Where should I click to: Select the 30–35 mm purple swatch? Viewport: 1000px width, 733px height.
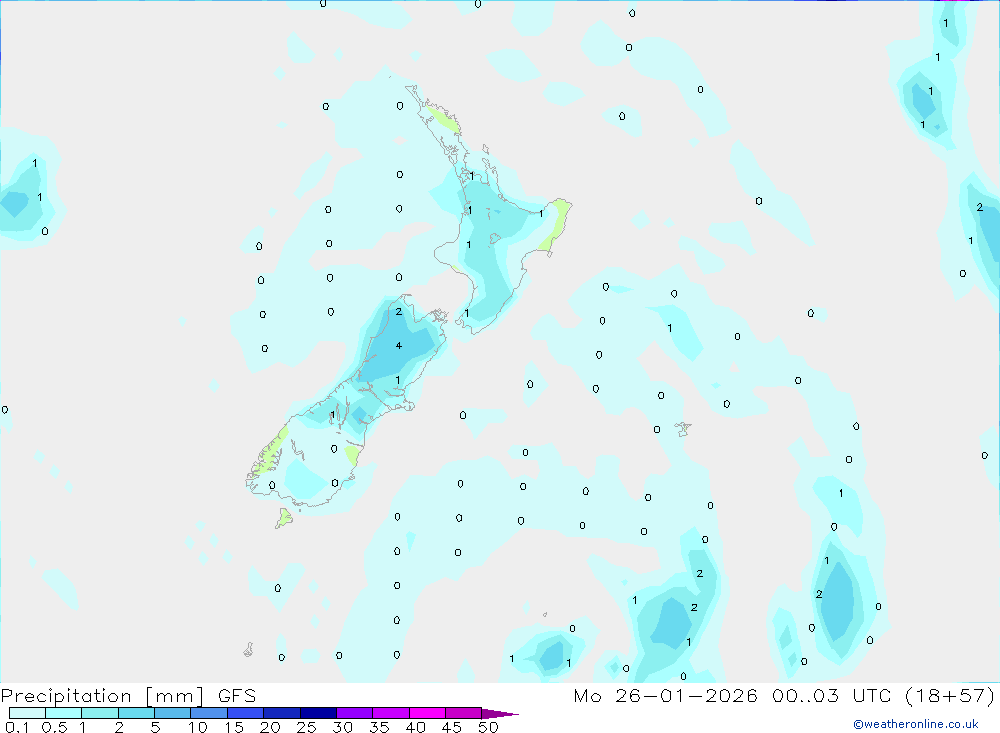pyautogui.click(x=355, y=713)
